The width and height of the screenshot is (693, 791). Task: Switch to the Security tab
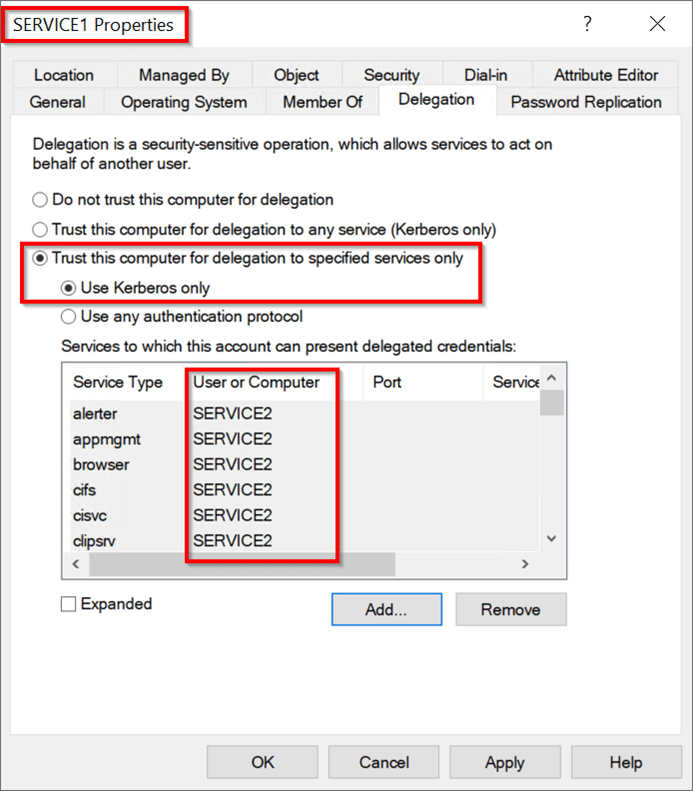pos(392,75)
